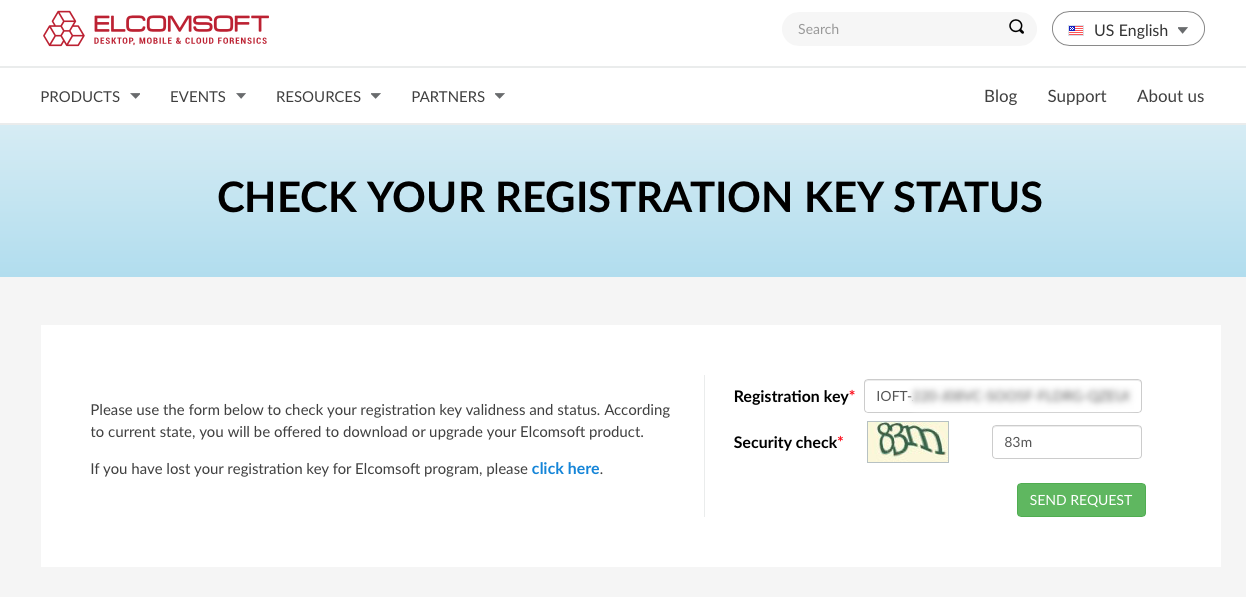Click the captcha security image
The image size is (1246, 597).
coord(908,442)
